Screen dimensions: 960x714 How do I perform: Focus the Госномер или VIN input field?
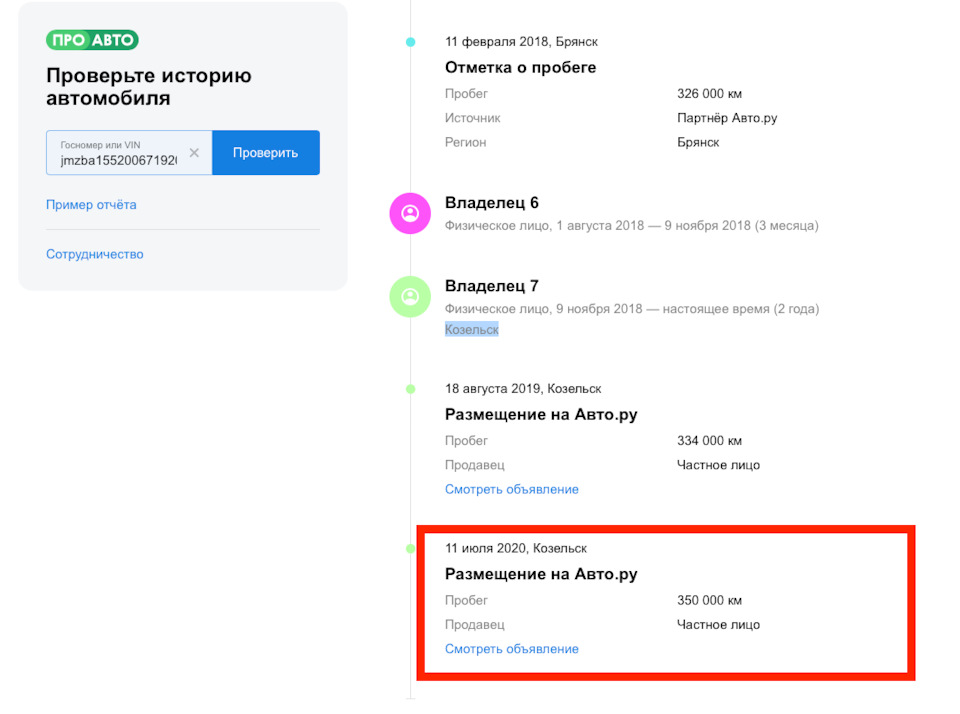click(x=118, y=159)
